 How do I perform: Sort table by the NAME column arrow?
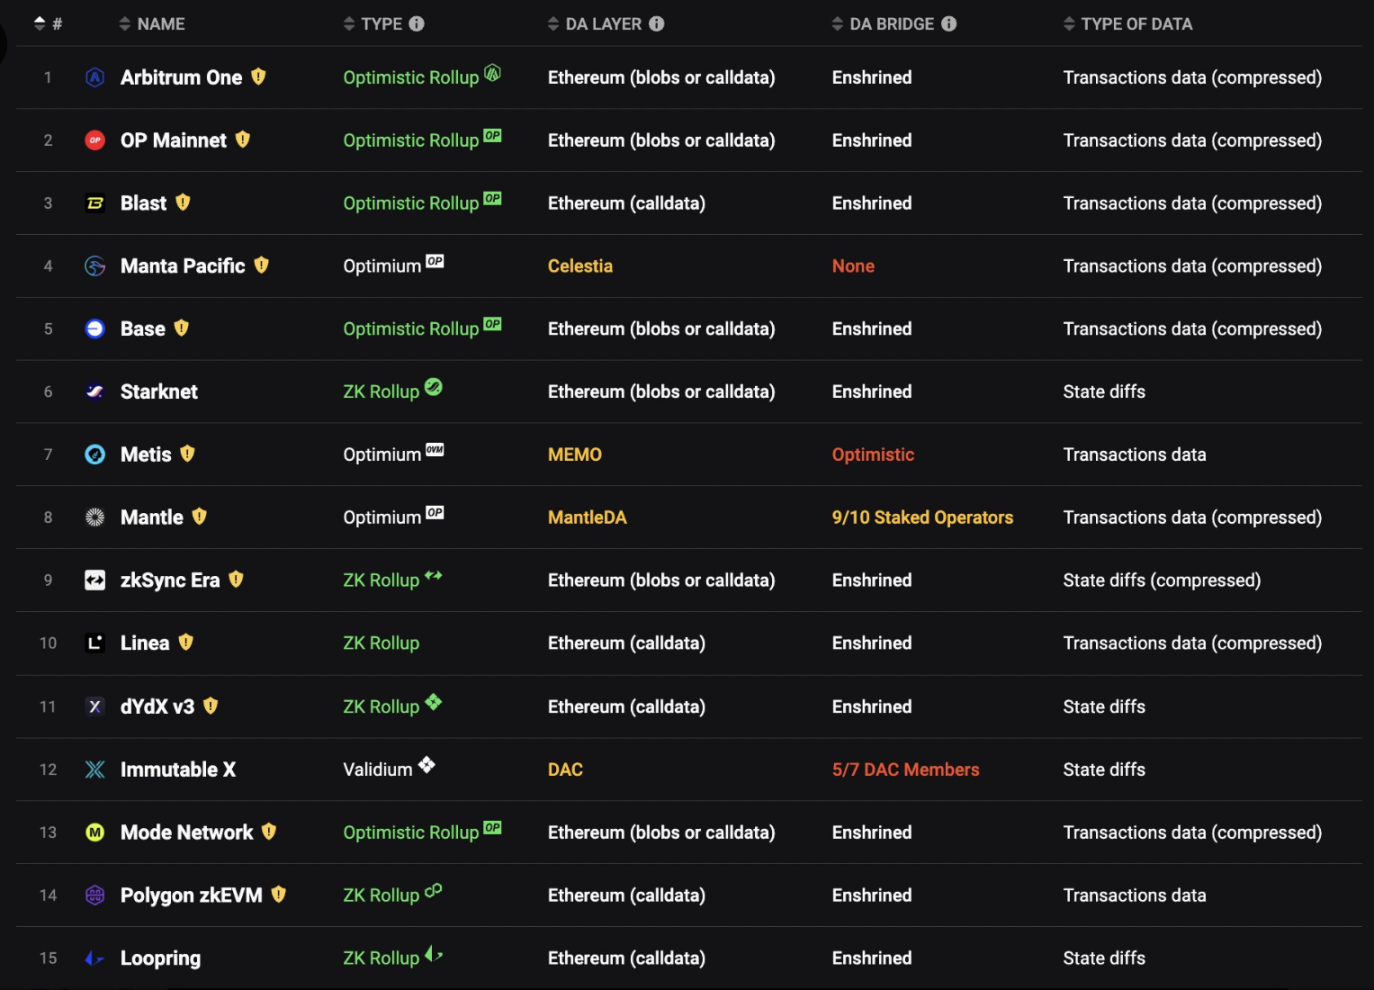coord(125,23)
